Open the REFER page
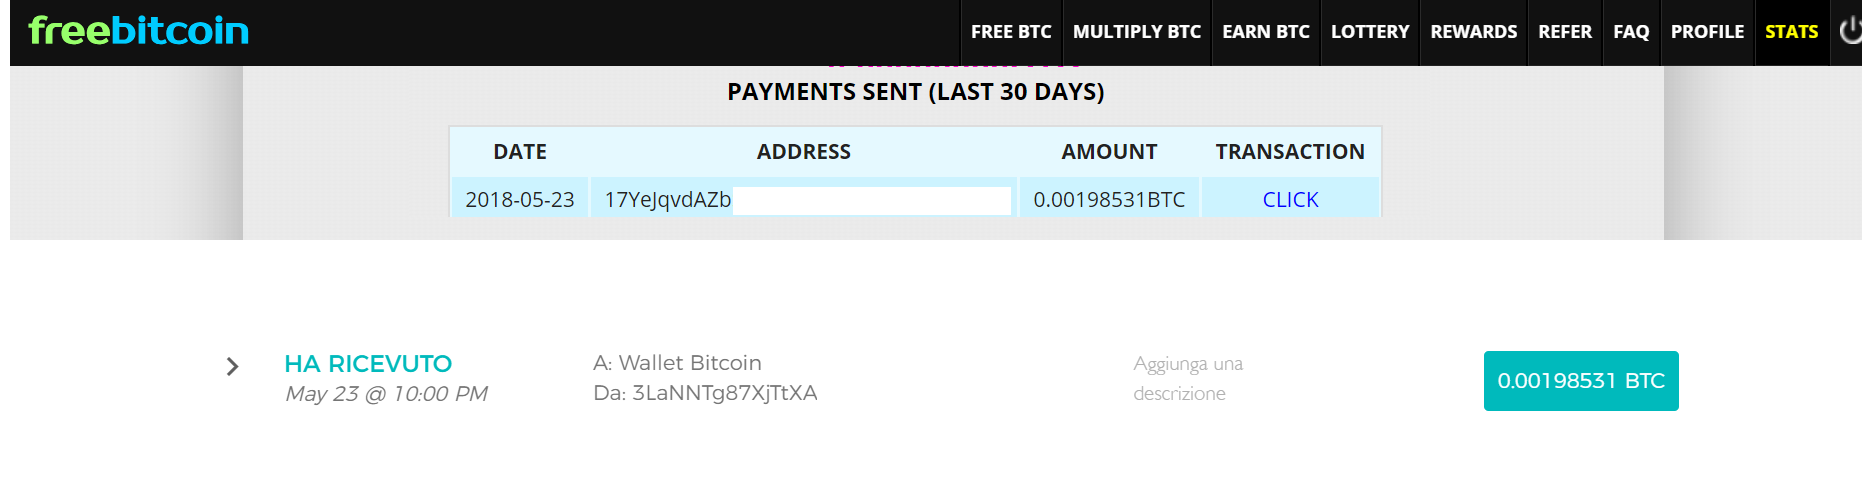Screen dimensions: 1862x488 point(1565,32)
